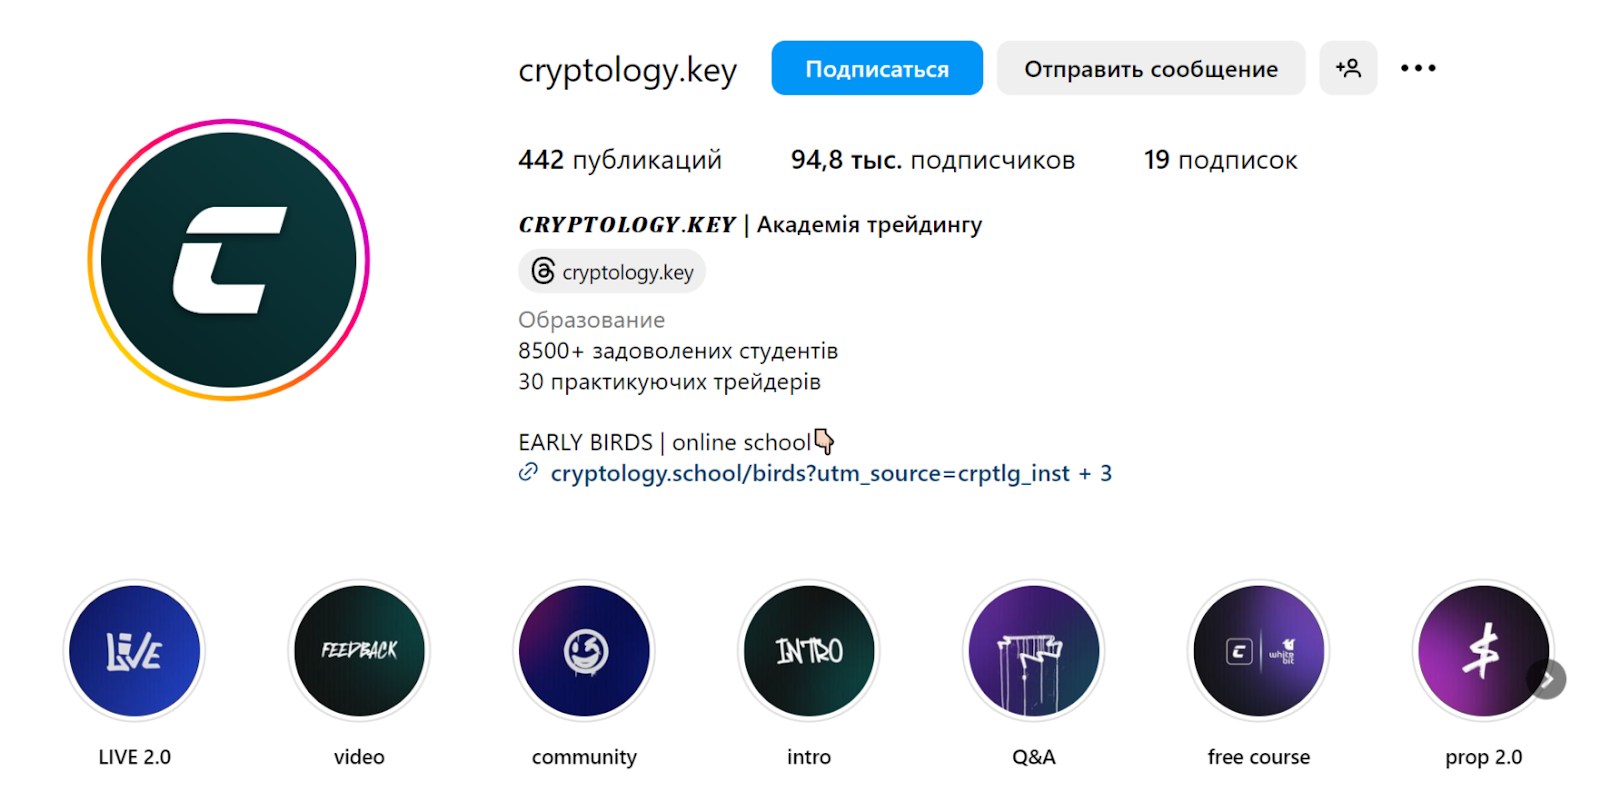Expand the additional links "+ 3"
The image size is (1600, 792).
[1096, 473]
